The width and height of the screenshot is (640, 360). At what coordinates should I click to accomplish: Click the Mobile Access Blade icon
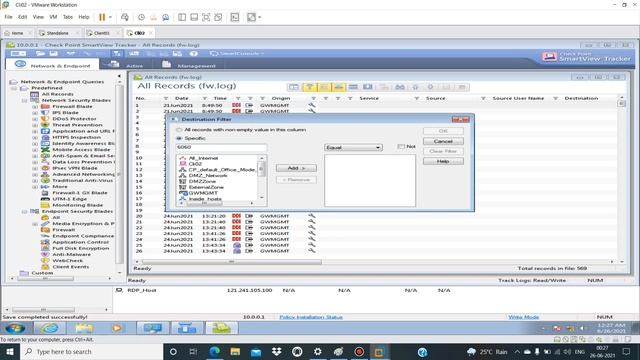[45, 149]
